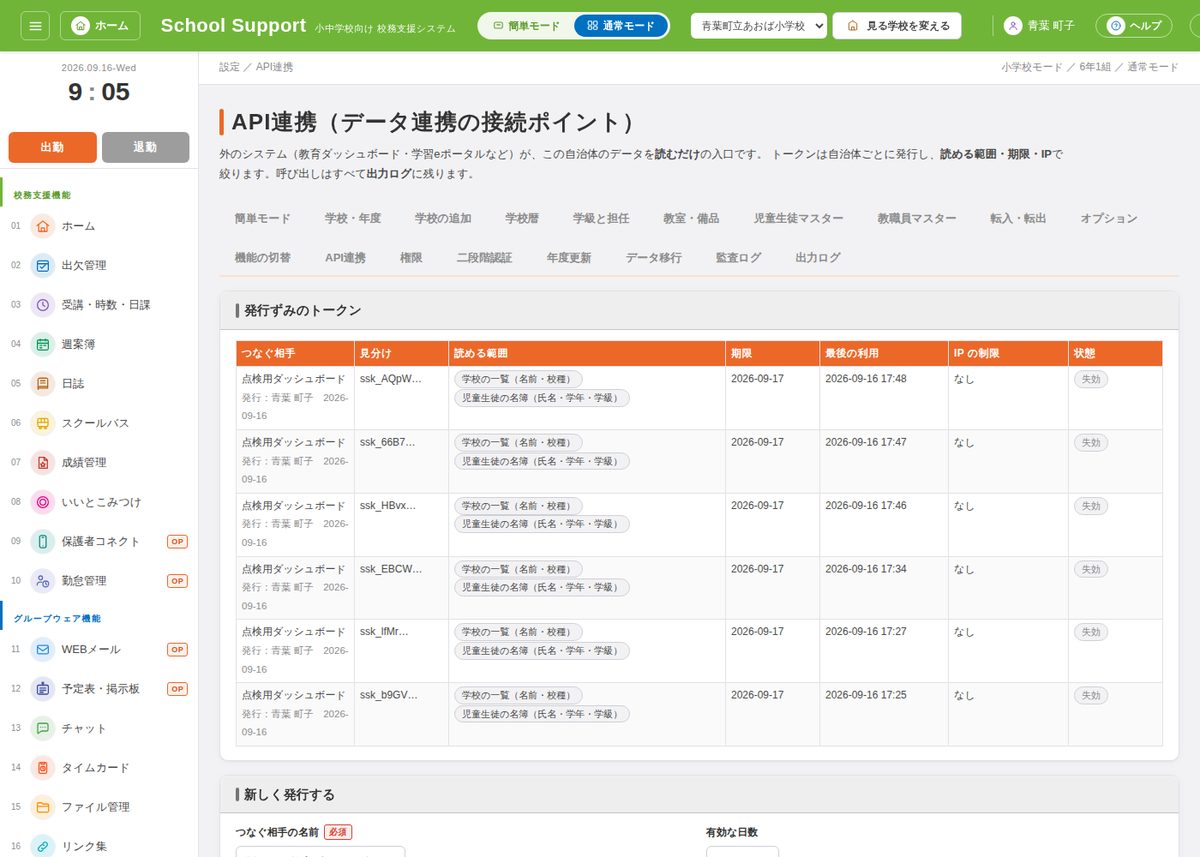Image resolution: width=1200 pixels, height=857 pixels.
Task: Open タイムカード sidebar icon
Action: [43, 768]
